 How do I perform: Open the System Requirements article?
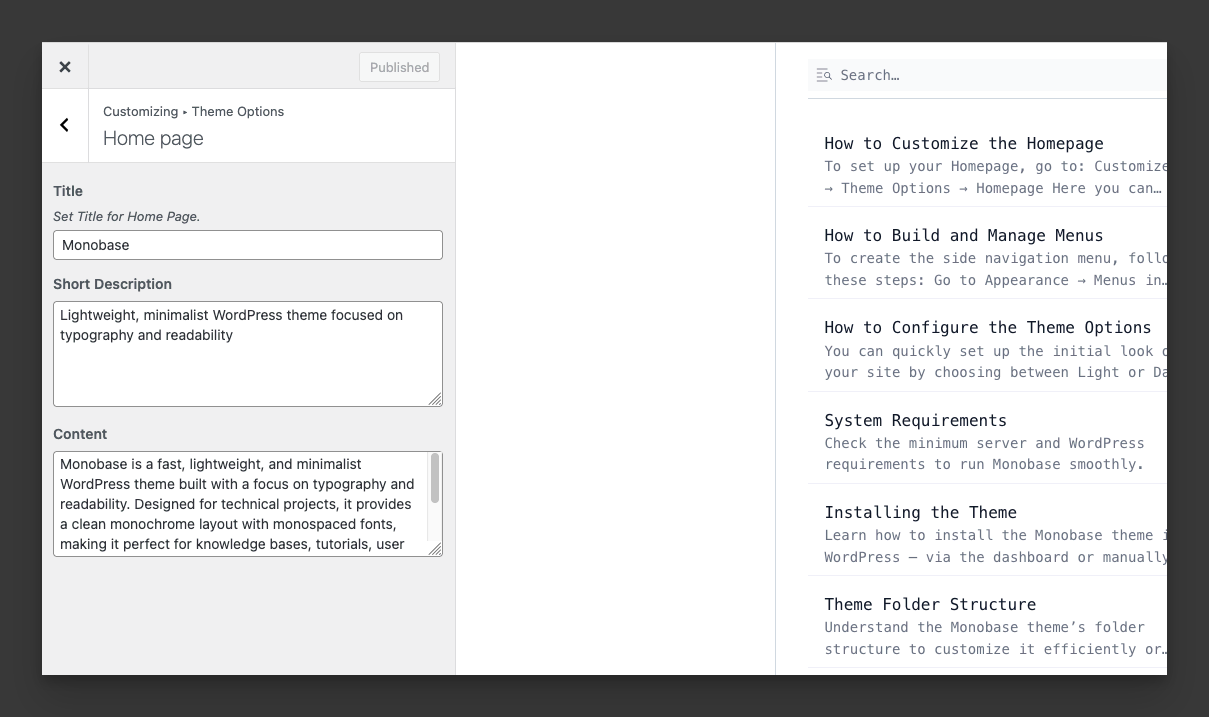tap(915, 421)
